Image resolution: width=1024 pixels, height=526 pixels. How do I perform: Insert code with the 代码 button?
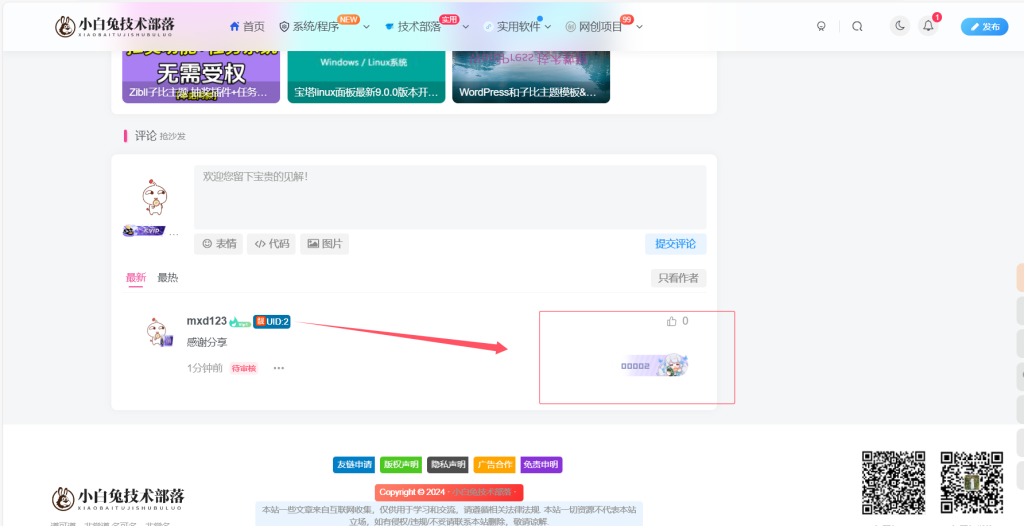(x=271, y=244)
